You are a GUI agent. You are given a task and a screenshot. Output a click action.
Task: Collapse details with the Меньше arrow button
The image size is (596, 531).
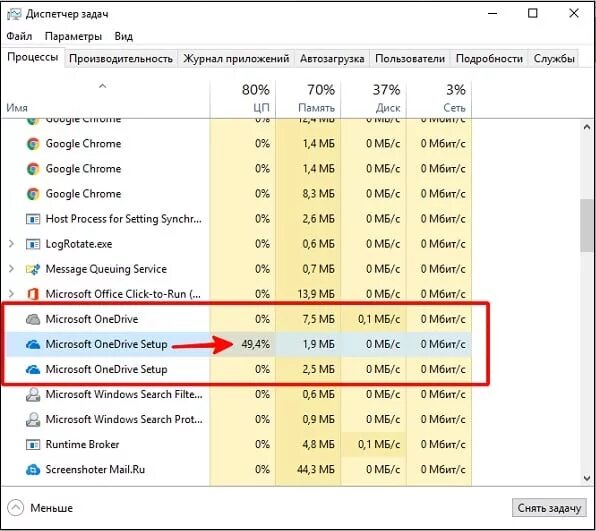click(16, 508)
